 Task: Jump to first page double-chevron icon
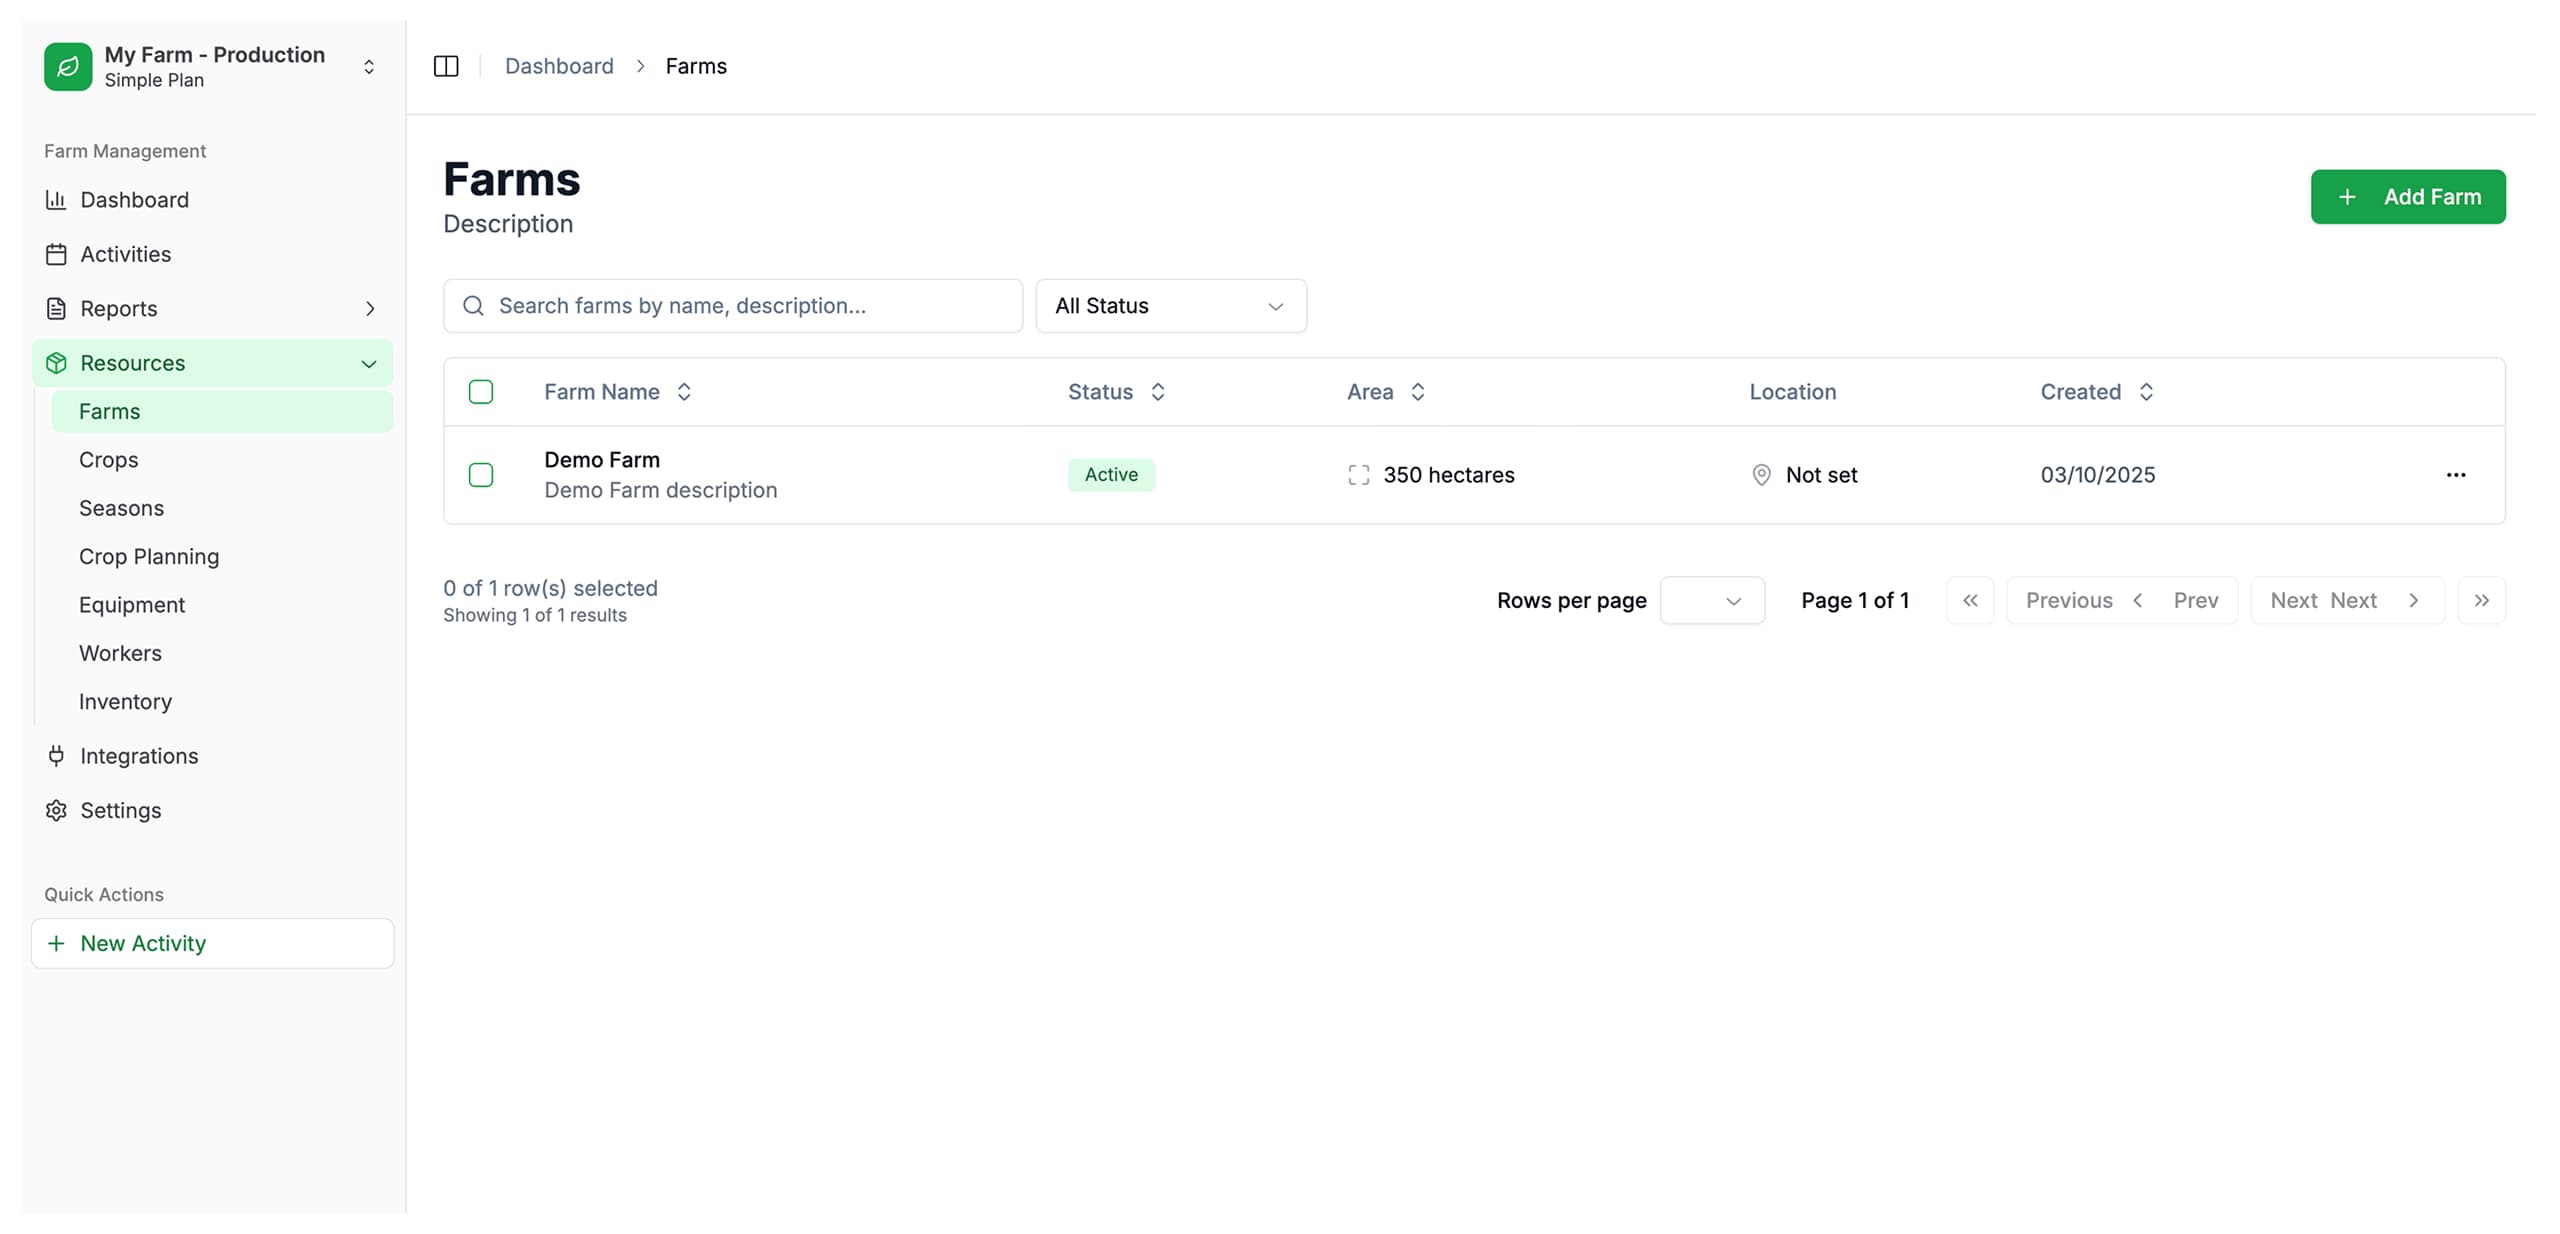click(x=1969, y=600)
